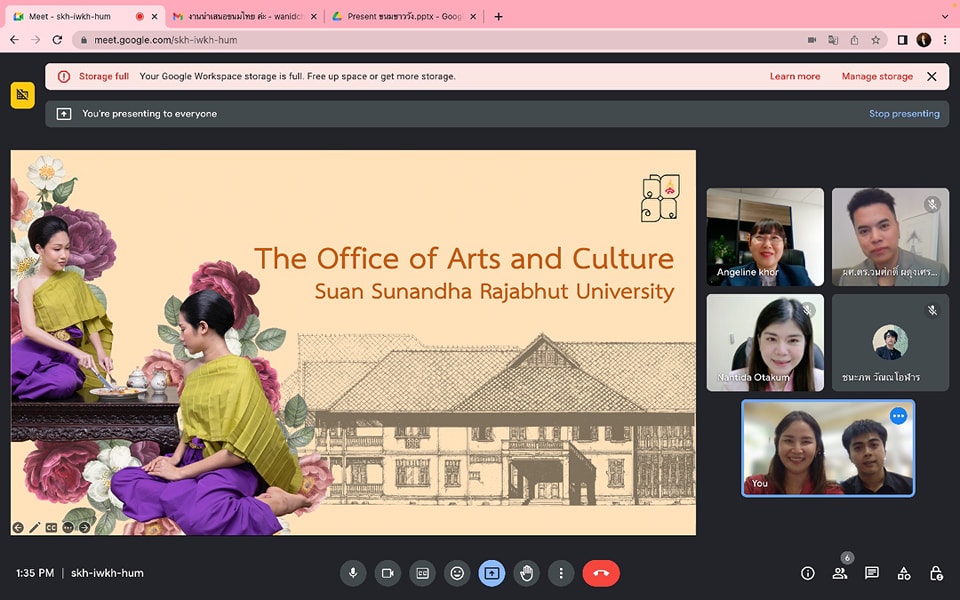Mute the microphone in the call bar

(352, 573)
